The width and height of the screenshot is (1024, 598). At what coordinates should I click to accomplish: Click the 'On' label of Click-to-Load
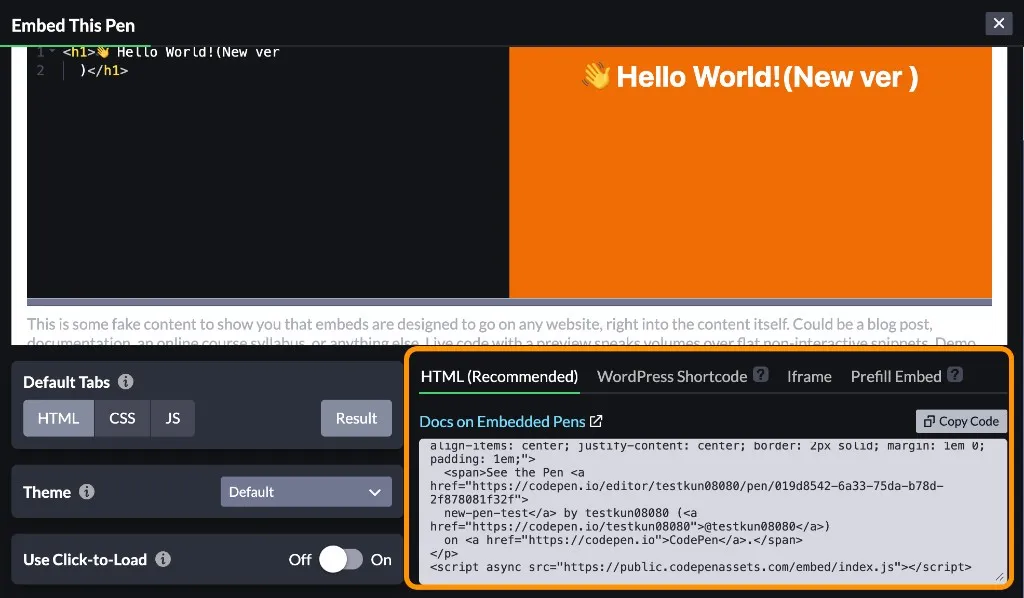pos(381,559)
